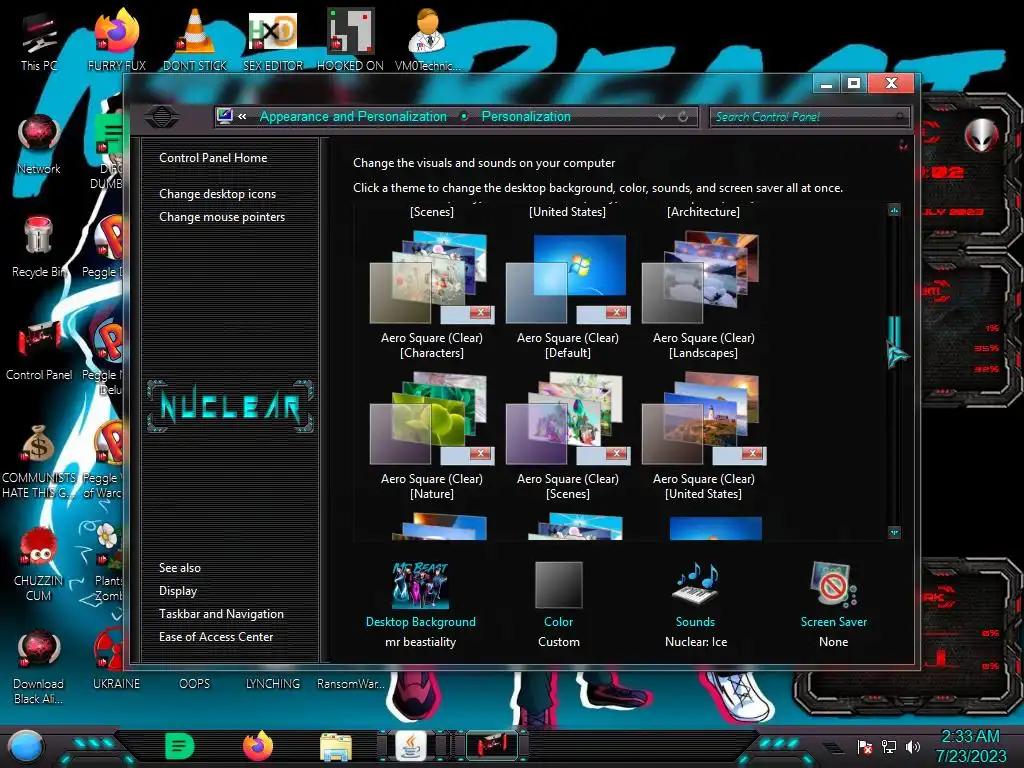Click the alien head gadget icon
Screen dimensions: 1024x768
(x=980, y=136)
